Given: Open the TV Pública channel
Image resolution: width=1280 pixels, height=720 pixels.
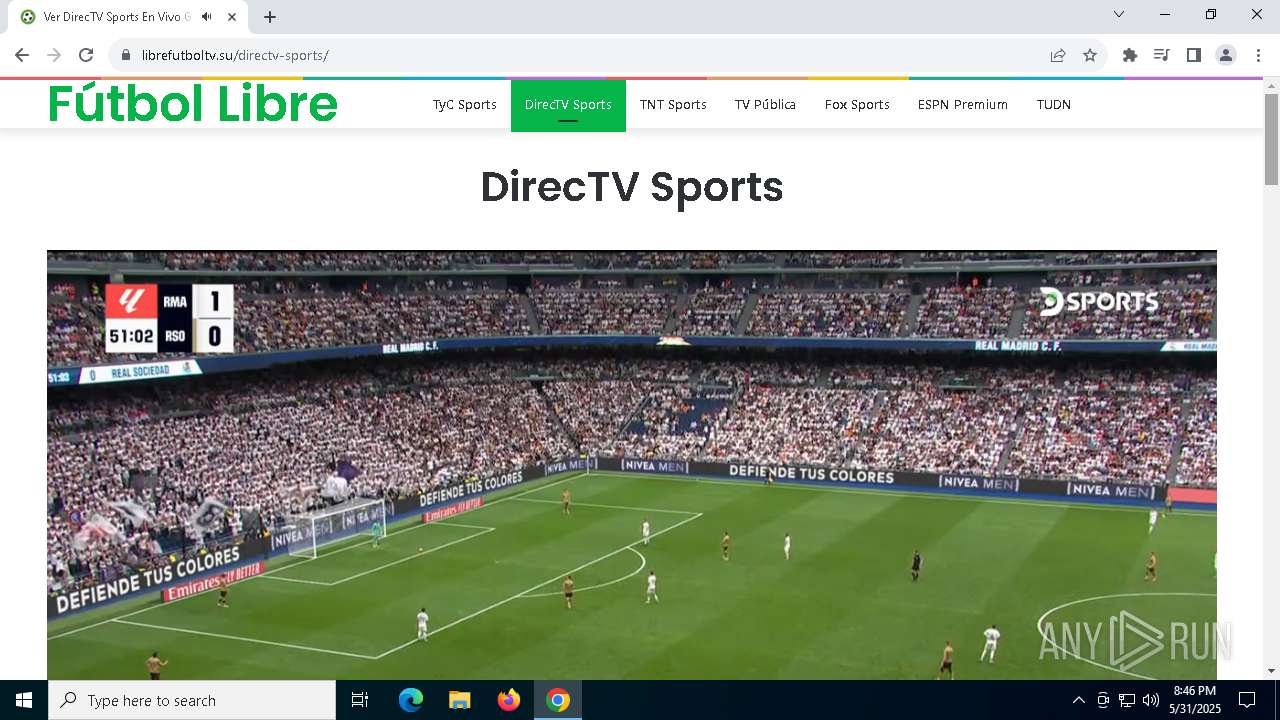Looking at the screenshot, I should click(765, 104).
